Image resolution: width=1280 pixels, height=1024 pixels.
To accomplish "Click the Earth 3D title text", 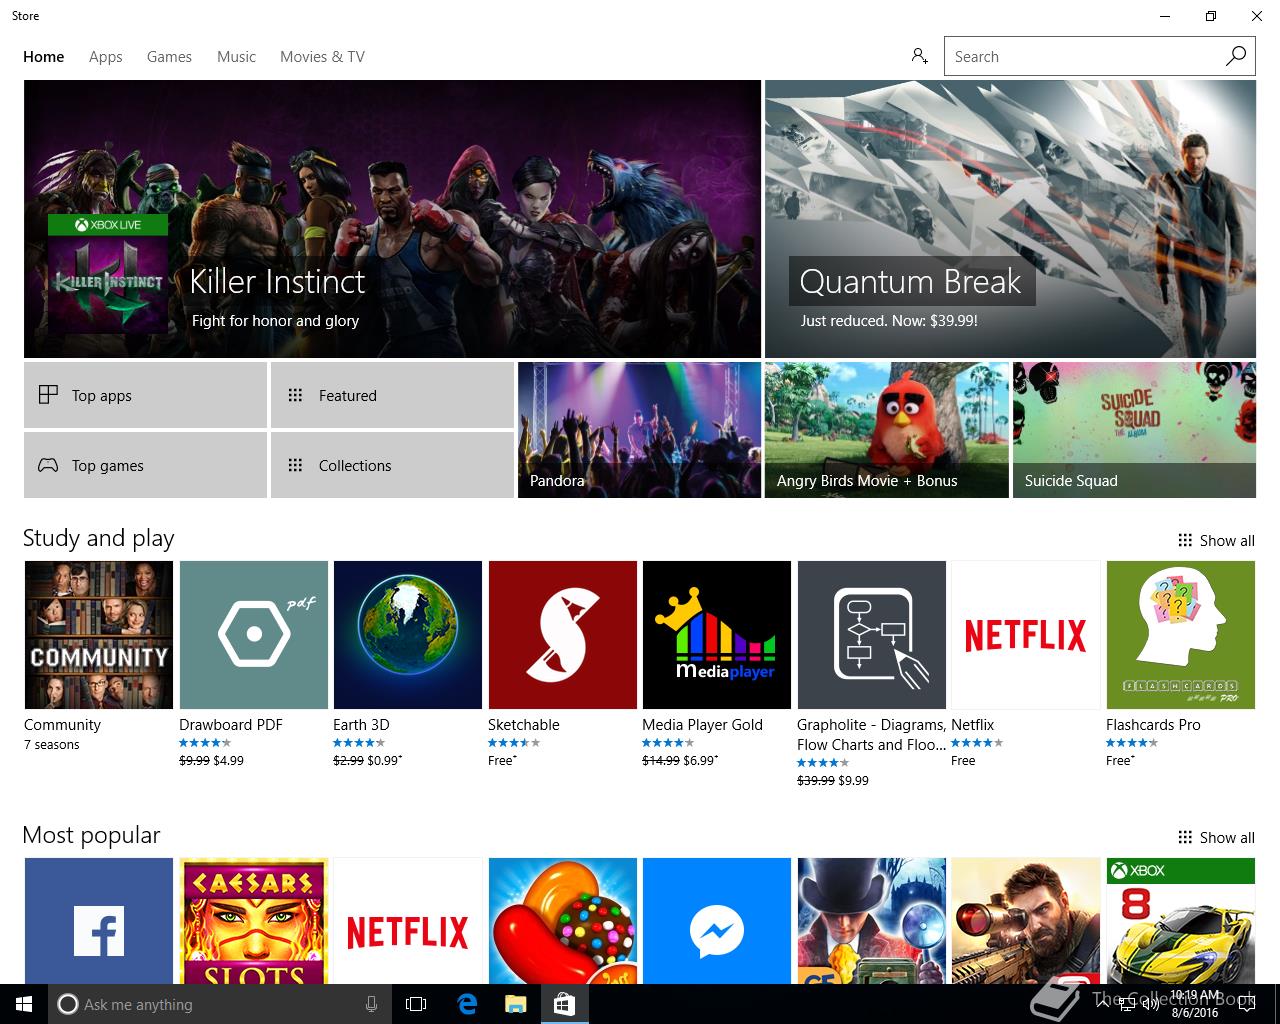I will [361, 725].
